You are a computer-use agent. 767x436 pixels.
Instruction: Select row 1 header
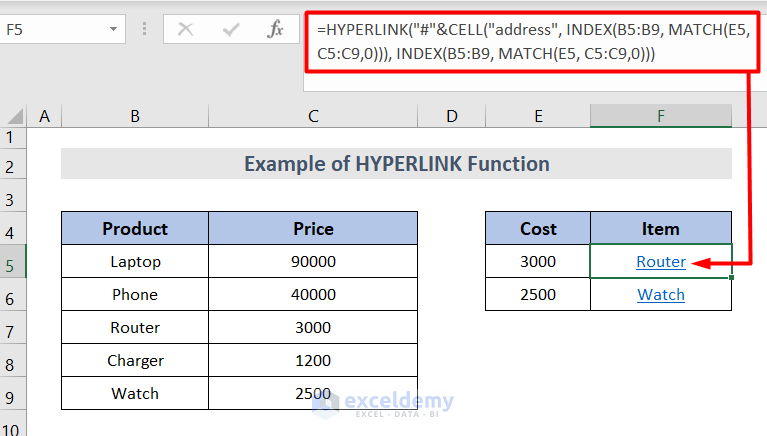(13, 138)
